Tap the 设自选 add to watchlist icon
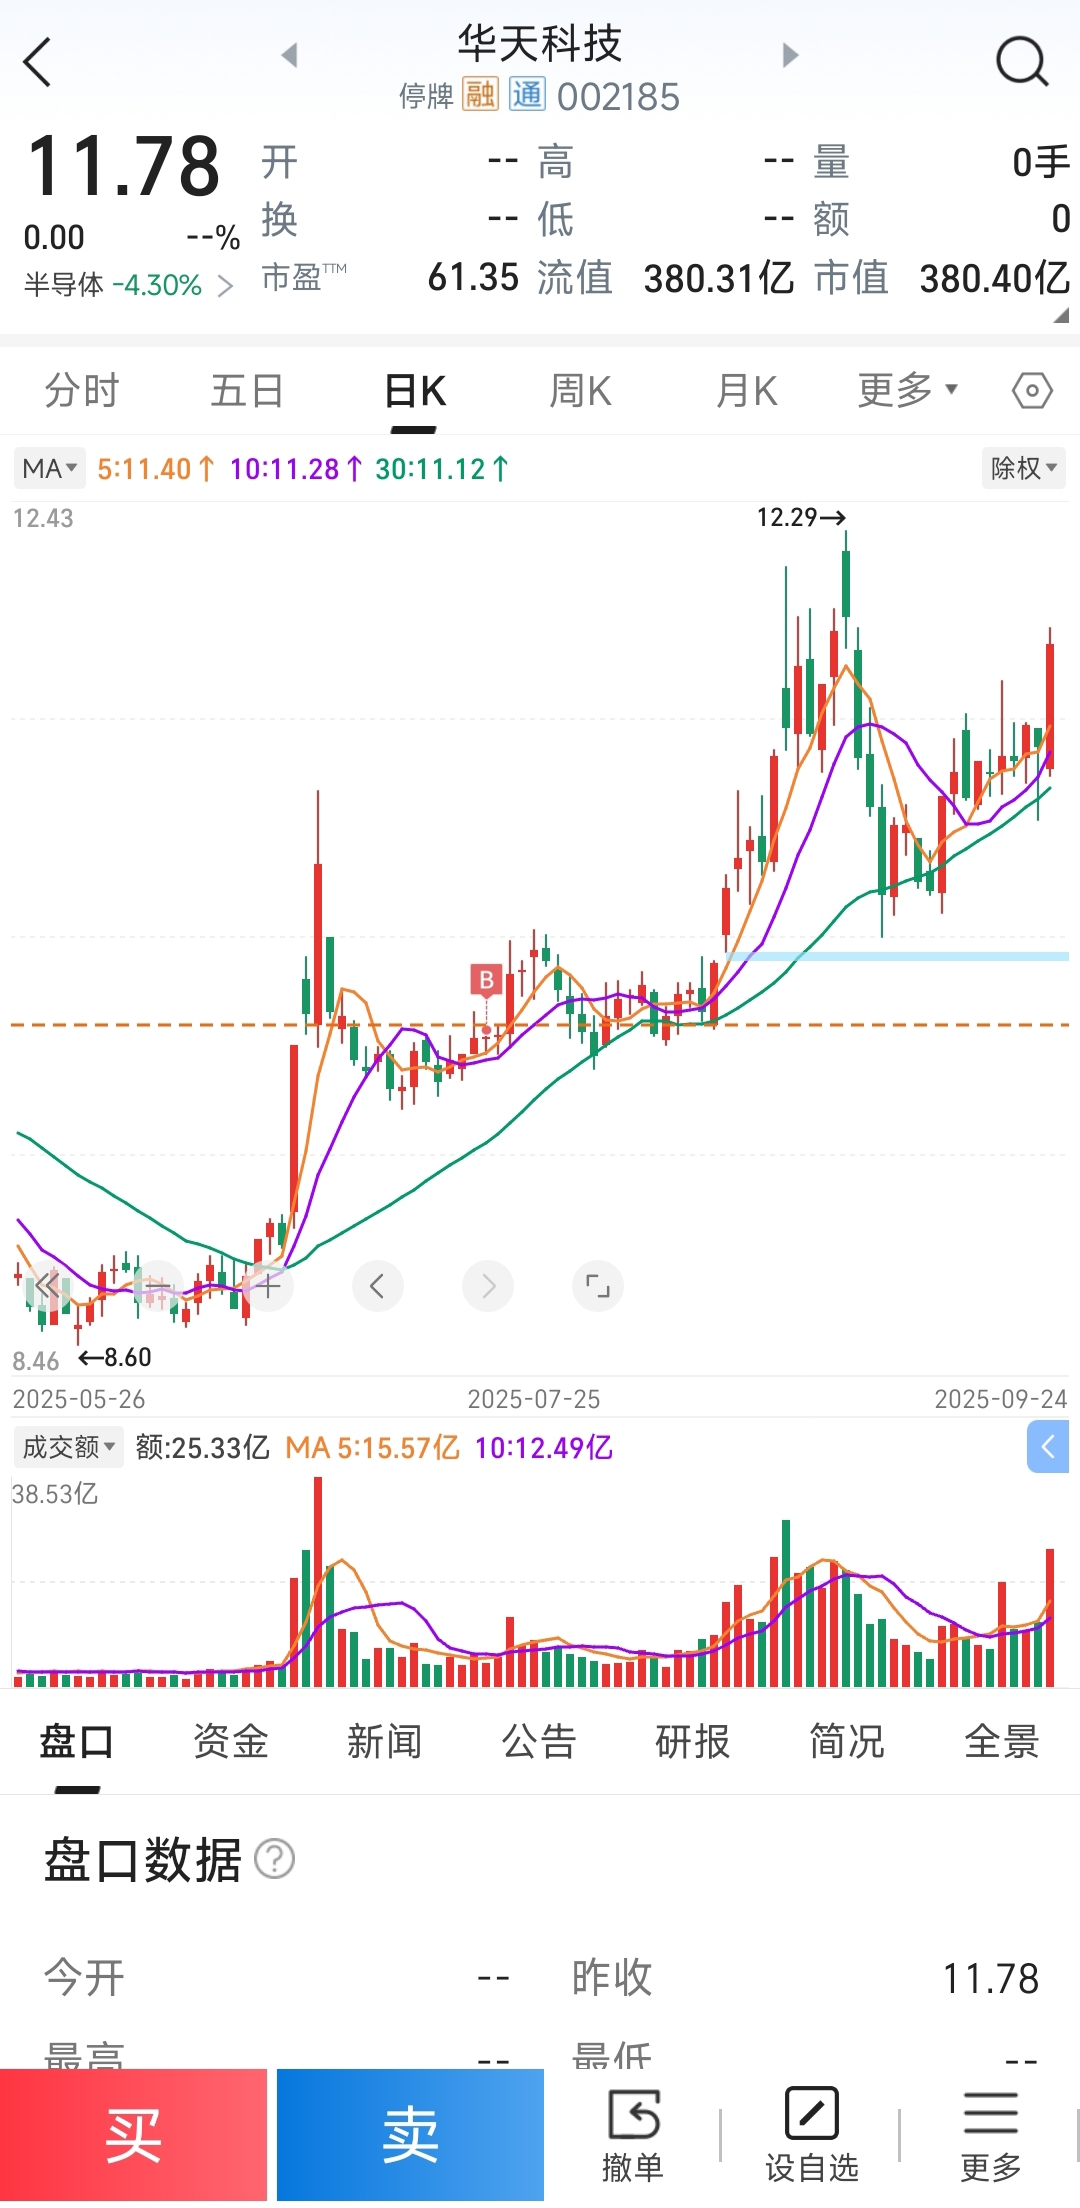Viewport: 1080px width, 2208px height. 811,2135
